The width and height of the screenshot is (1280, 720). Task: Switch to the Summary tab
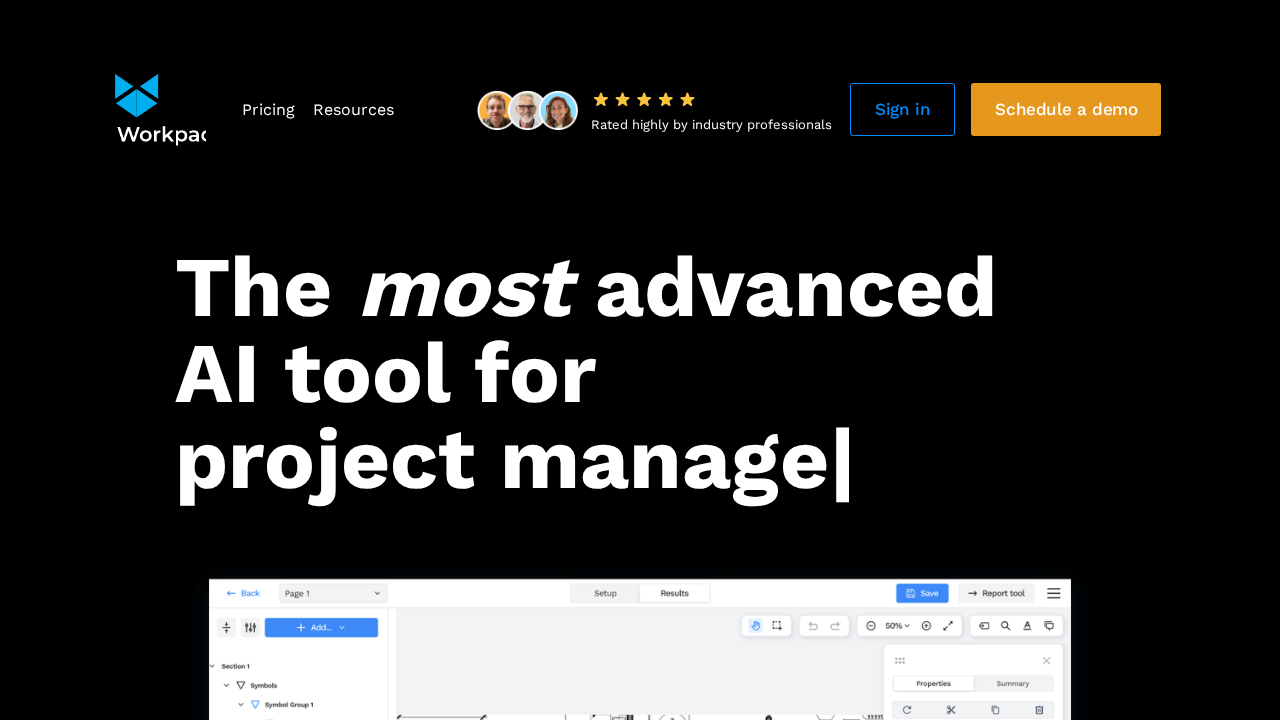1012,684
